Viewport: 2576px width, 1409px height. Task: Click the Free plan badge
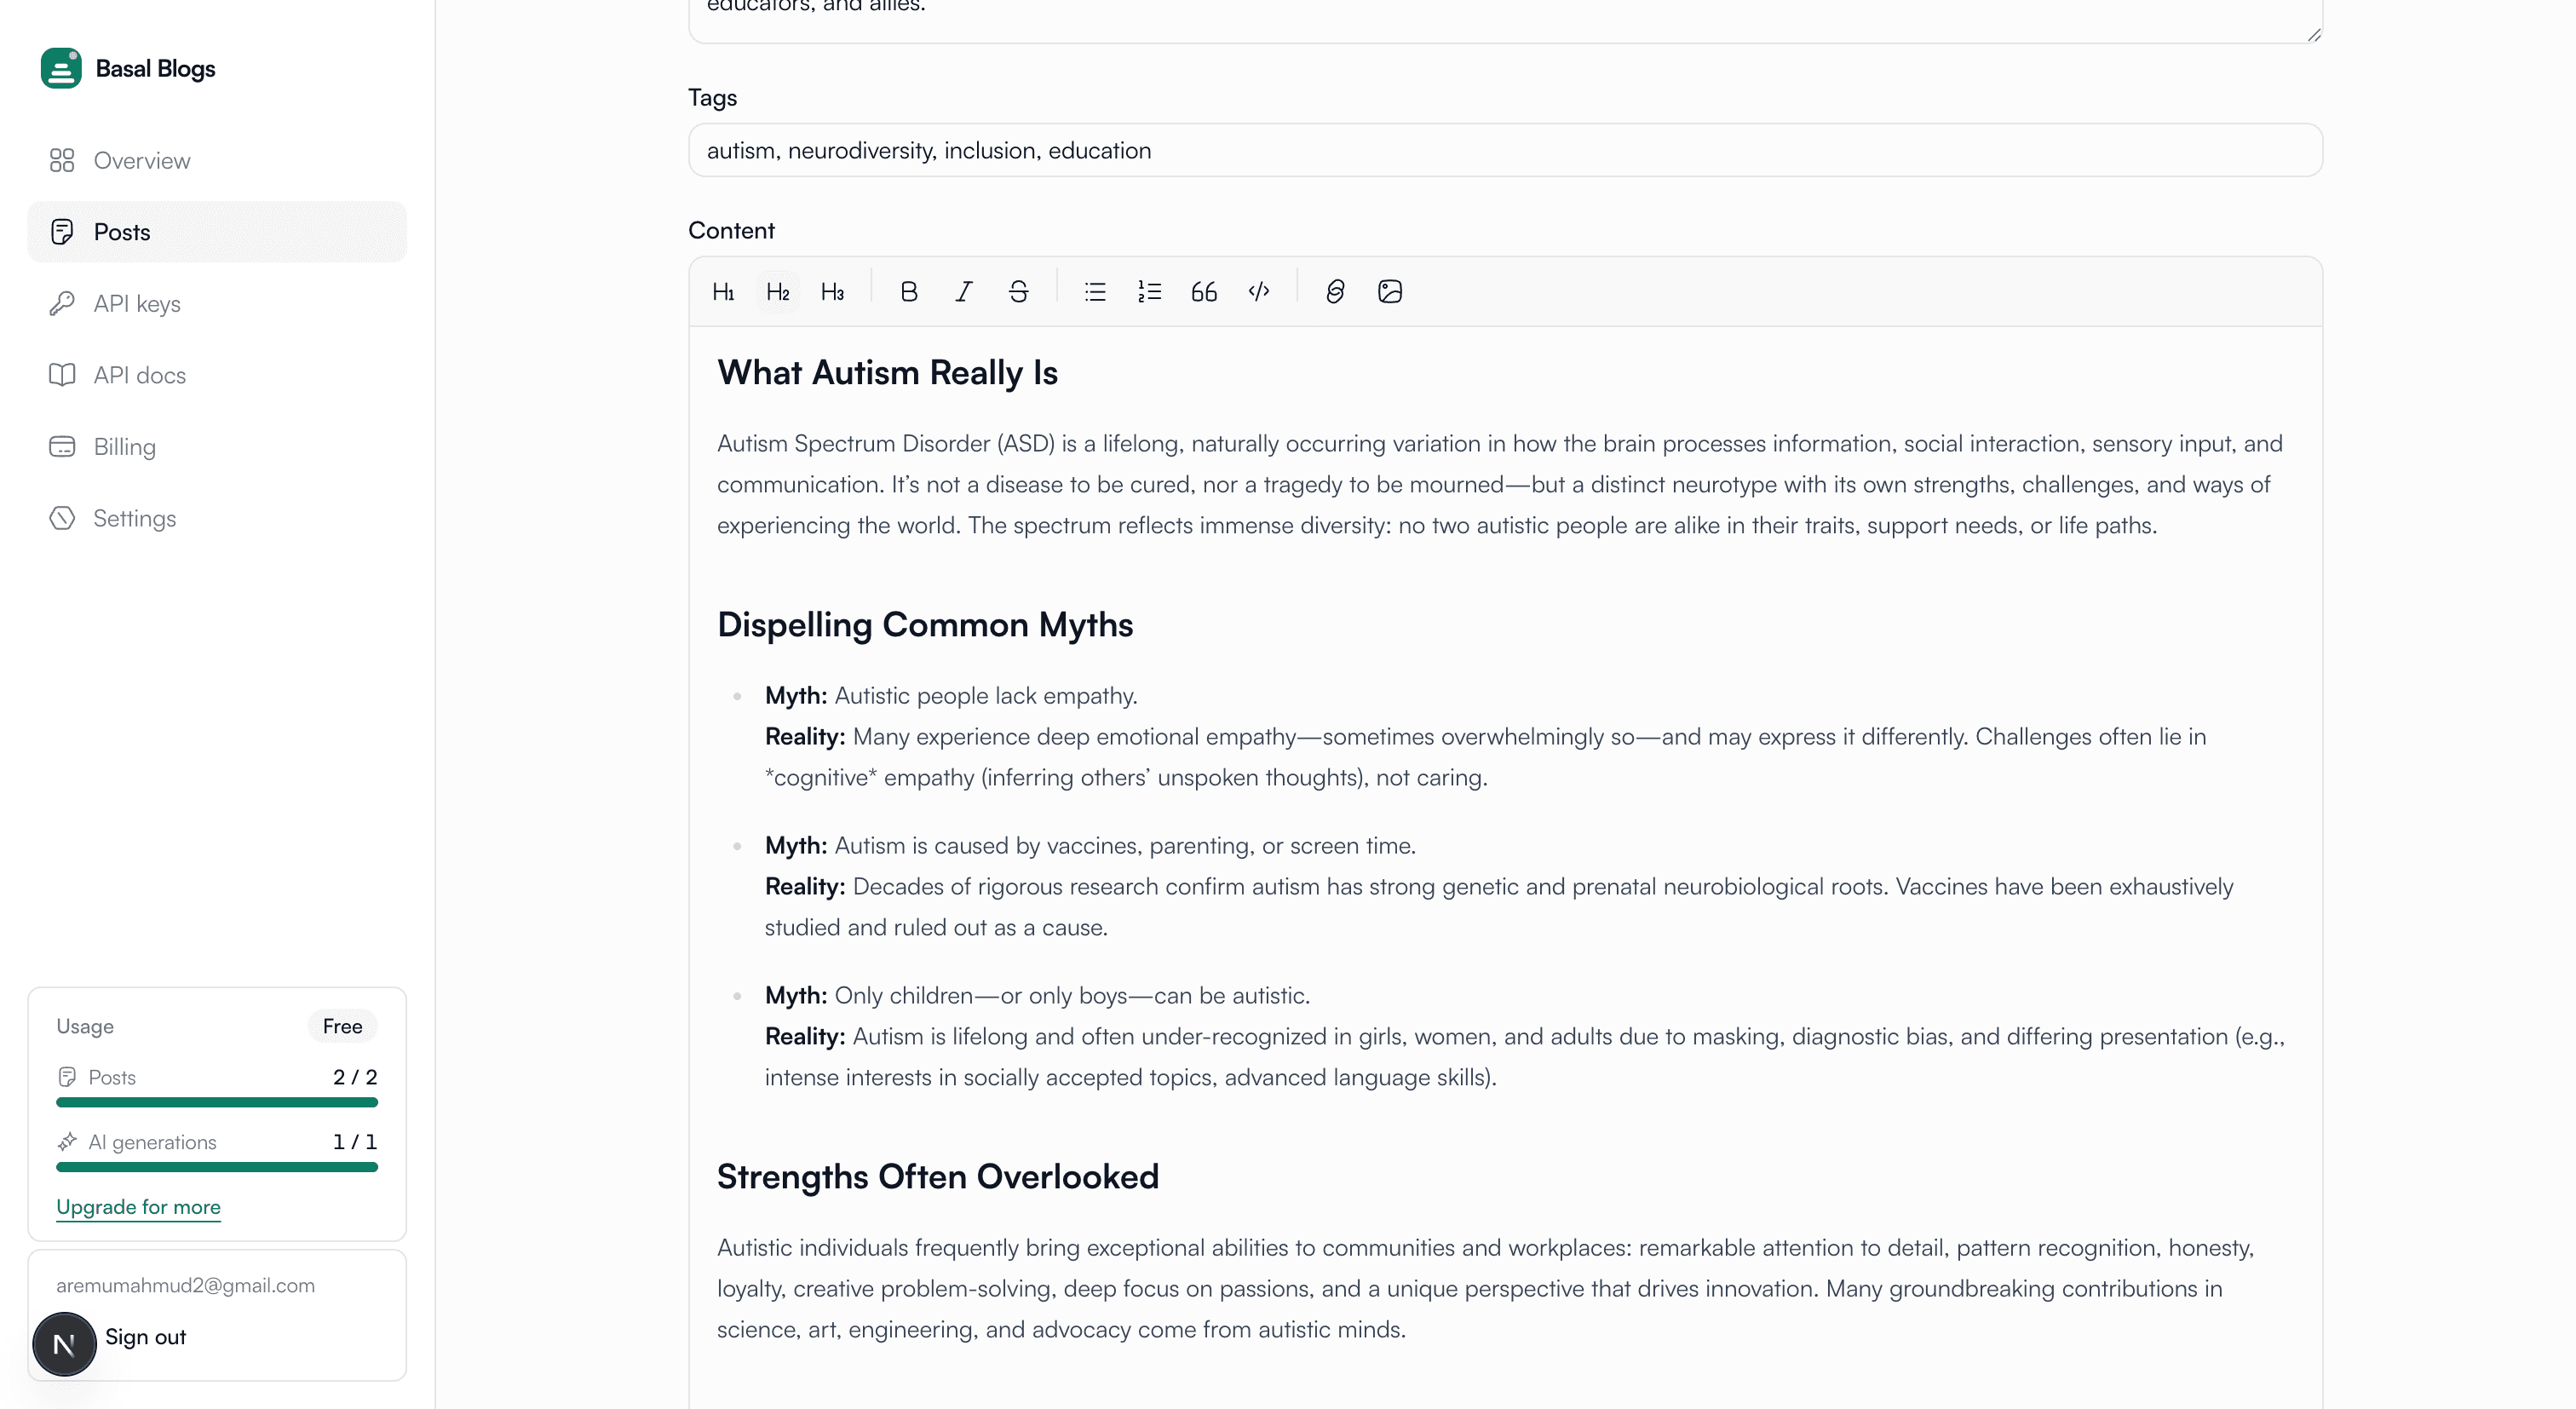click(342, 1026)
